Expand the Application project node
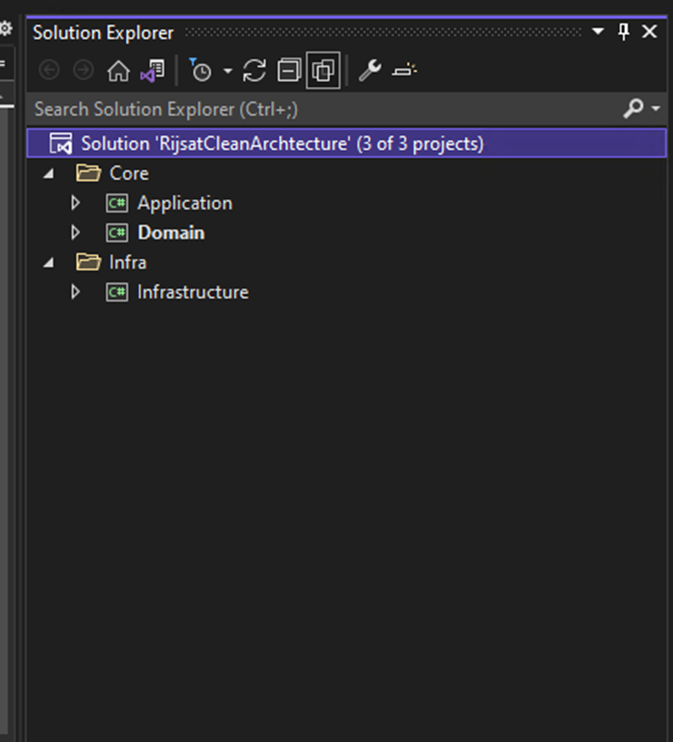 [75, 203]
